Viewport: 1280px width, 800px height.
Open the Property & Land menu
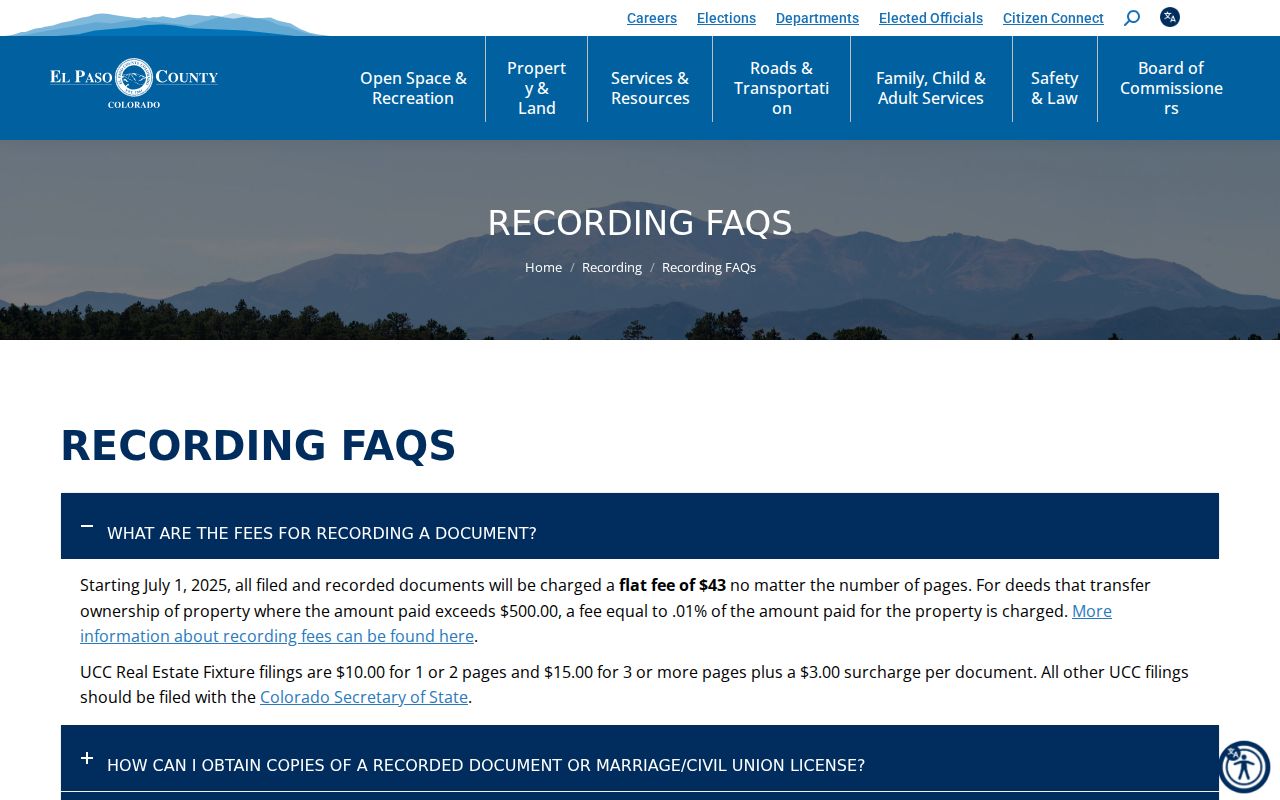pos(536,88)
